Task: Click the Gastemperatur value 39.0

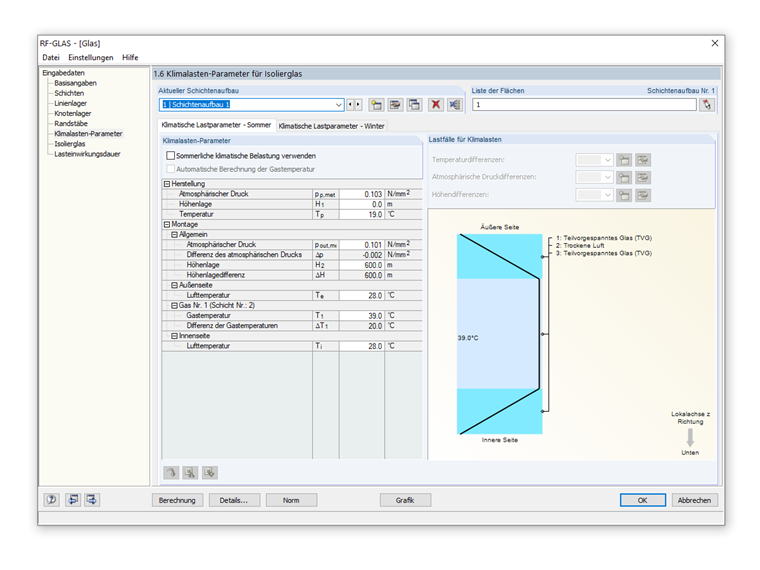Action: 362,316
